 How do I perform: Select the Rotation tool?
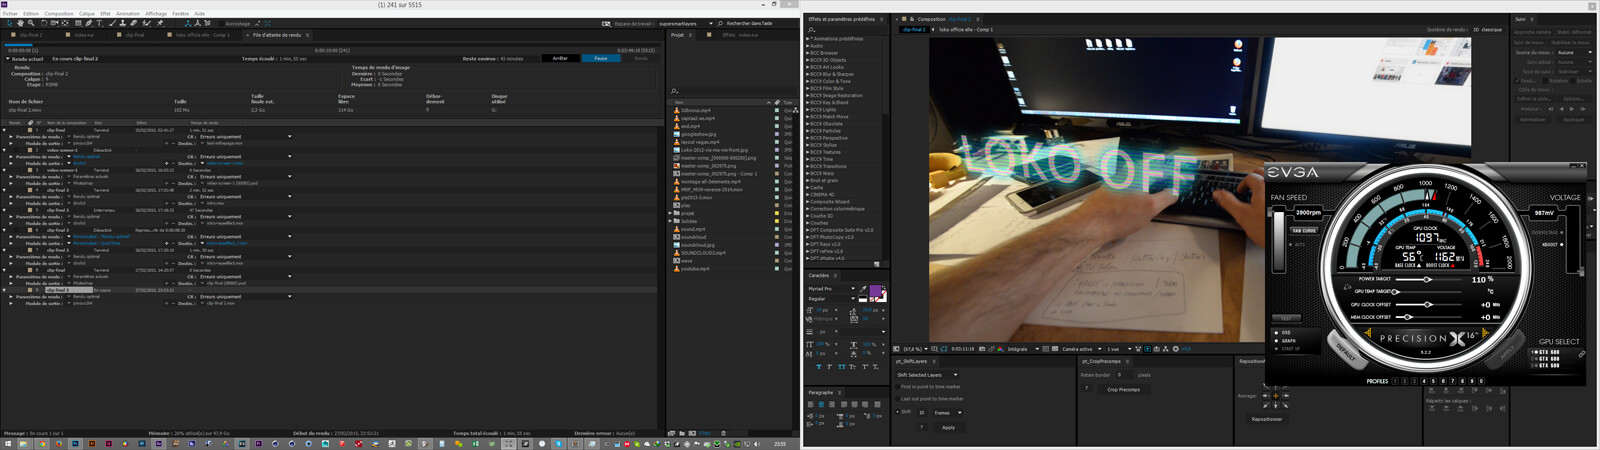[x=44, y=23]
